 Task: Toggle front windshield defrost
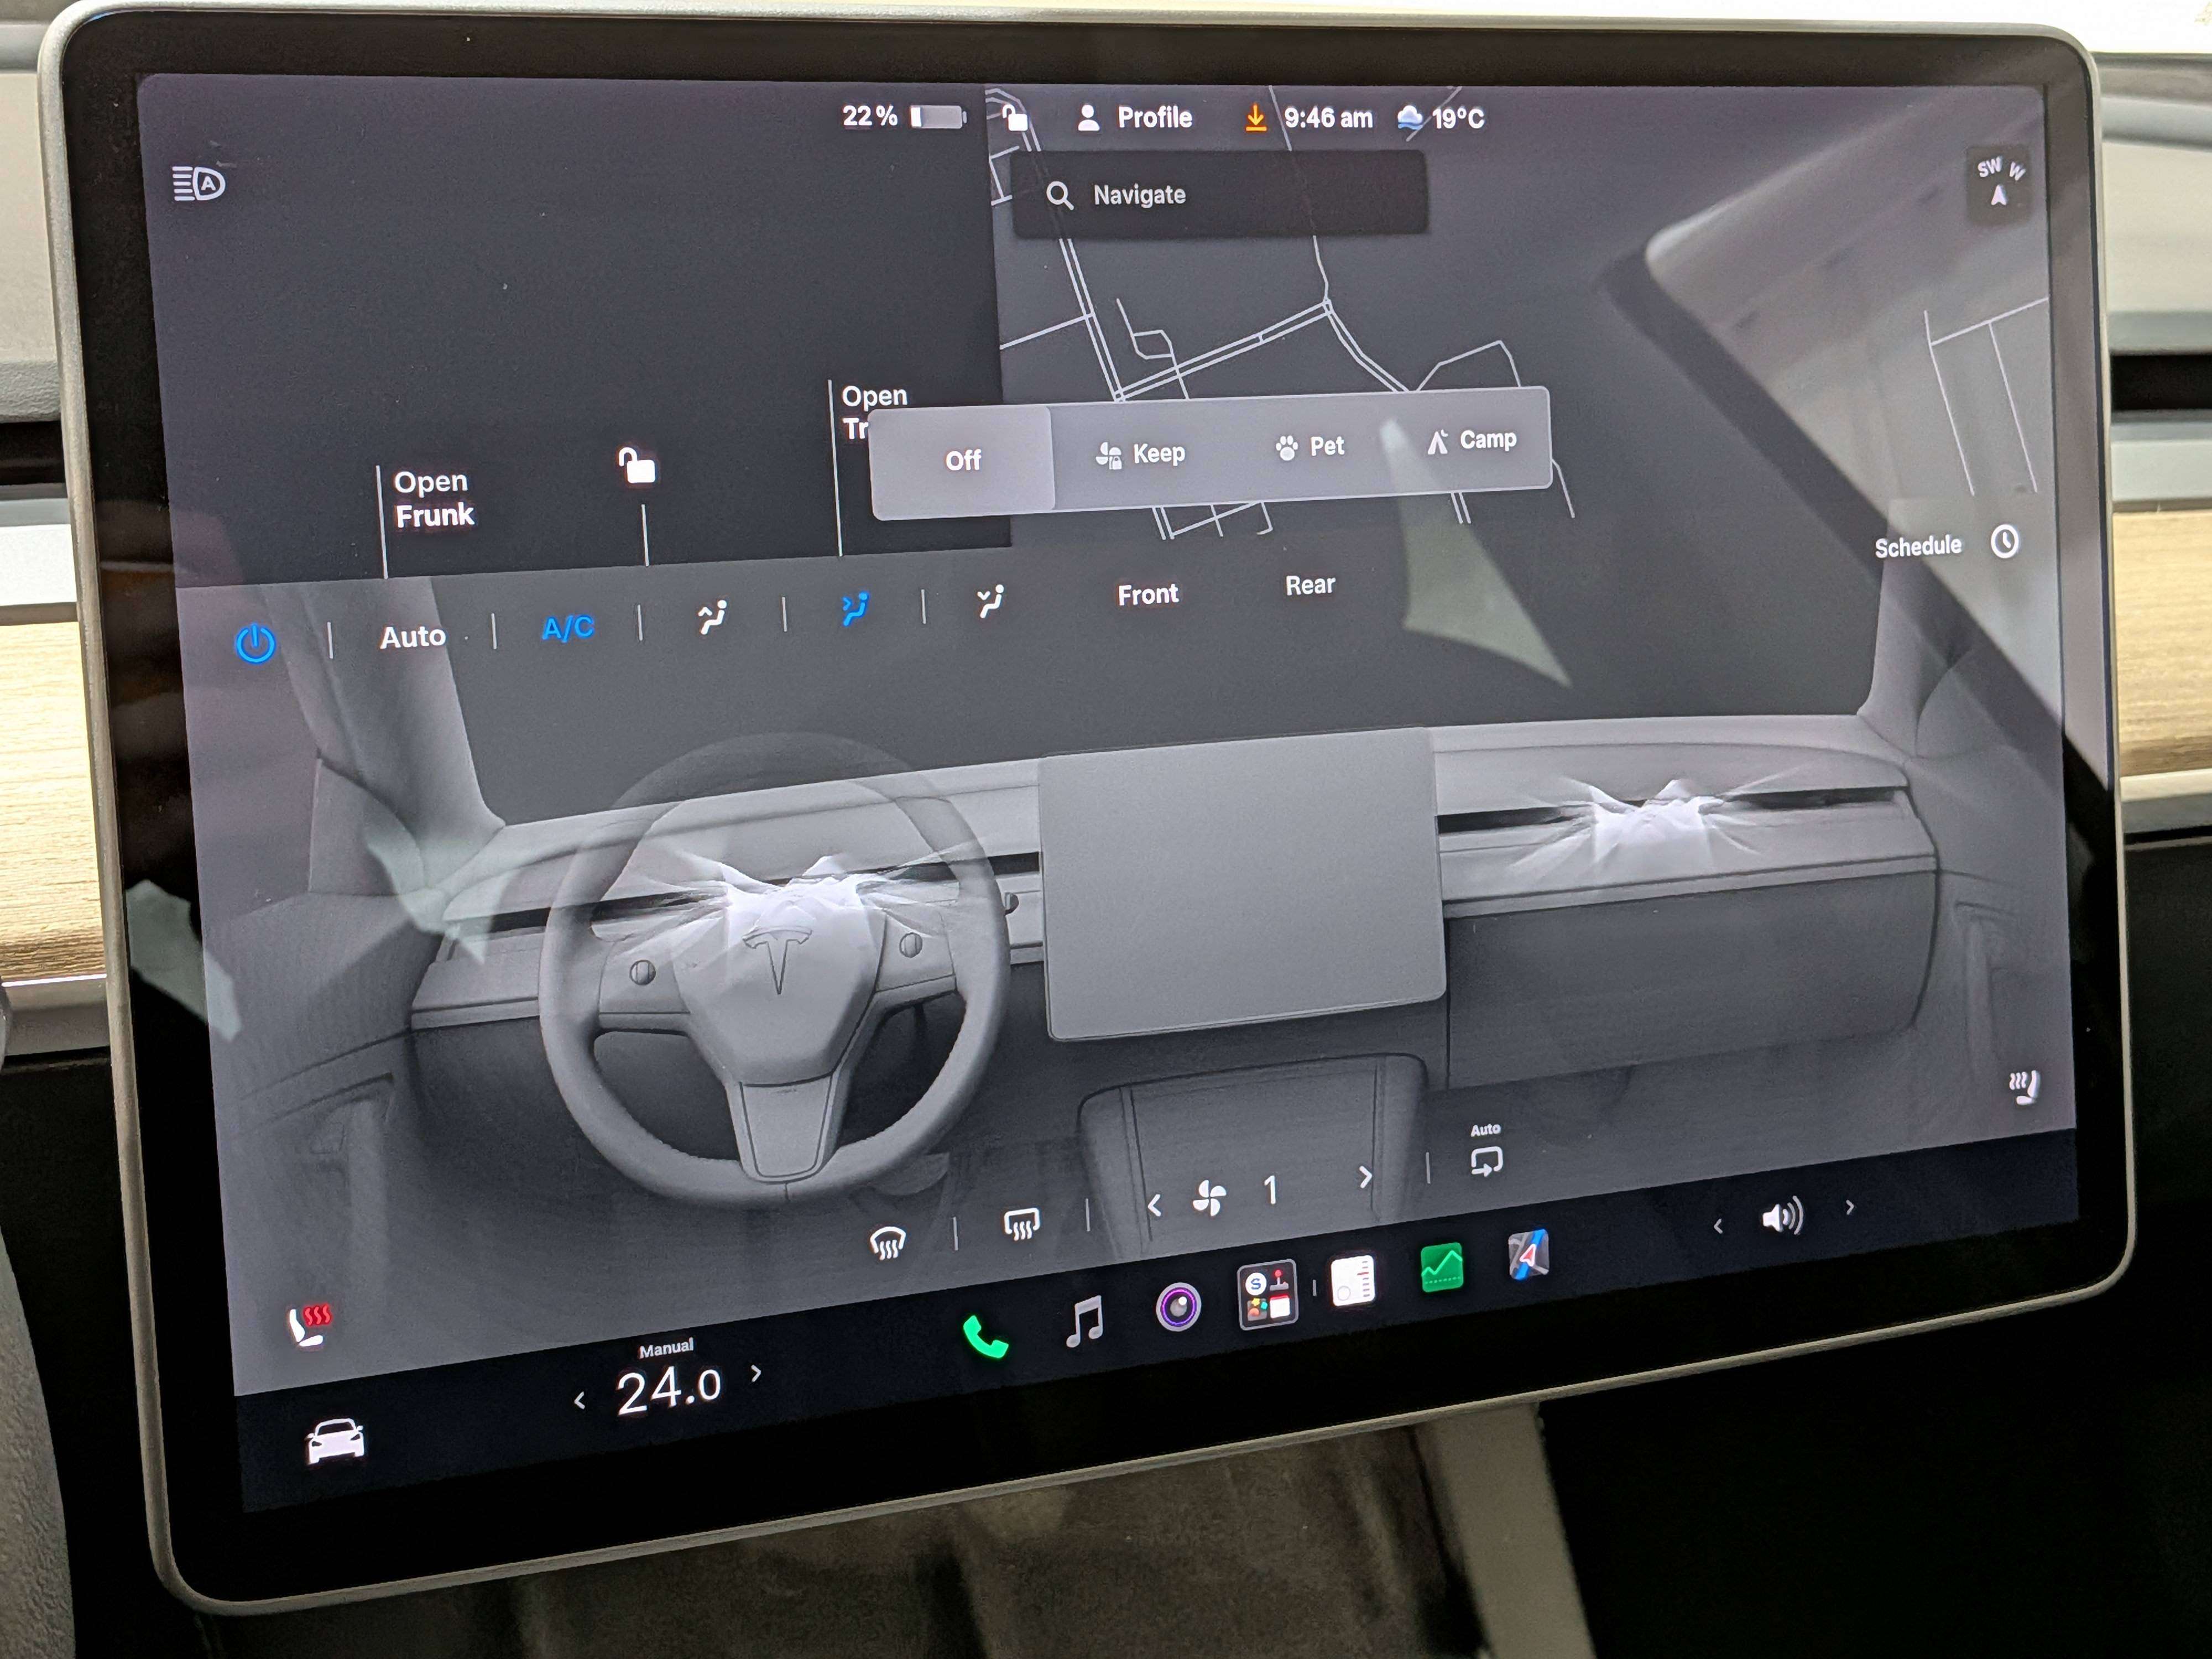[x=887, y=1243]
